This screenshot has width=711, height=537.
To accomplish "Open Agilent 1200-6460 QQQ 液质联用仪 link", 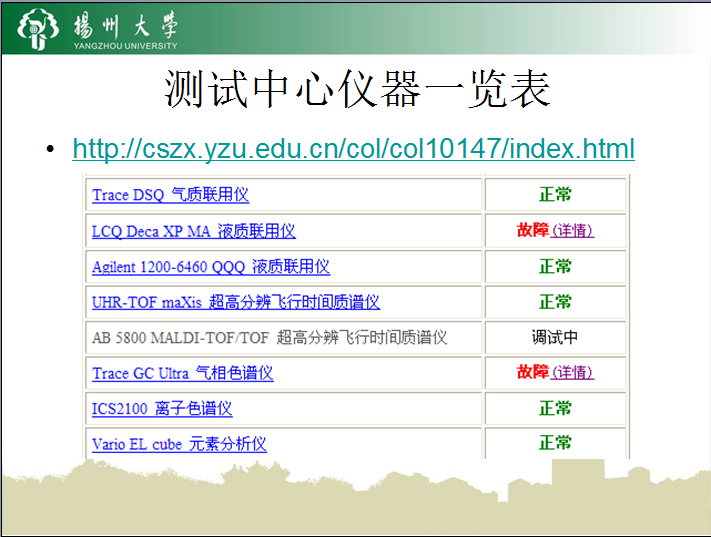I will (x=211, y=267).
